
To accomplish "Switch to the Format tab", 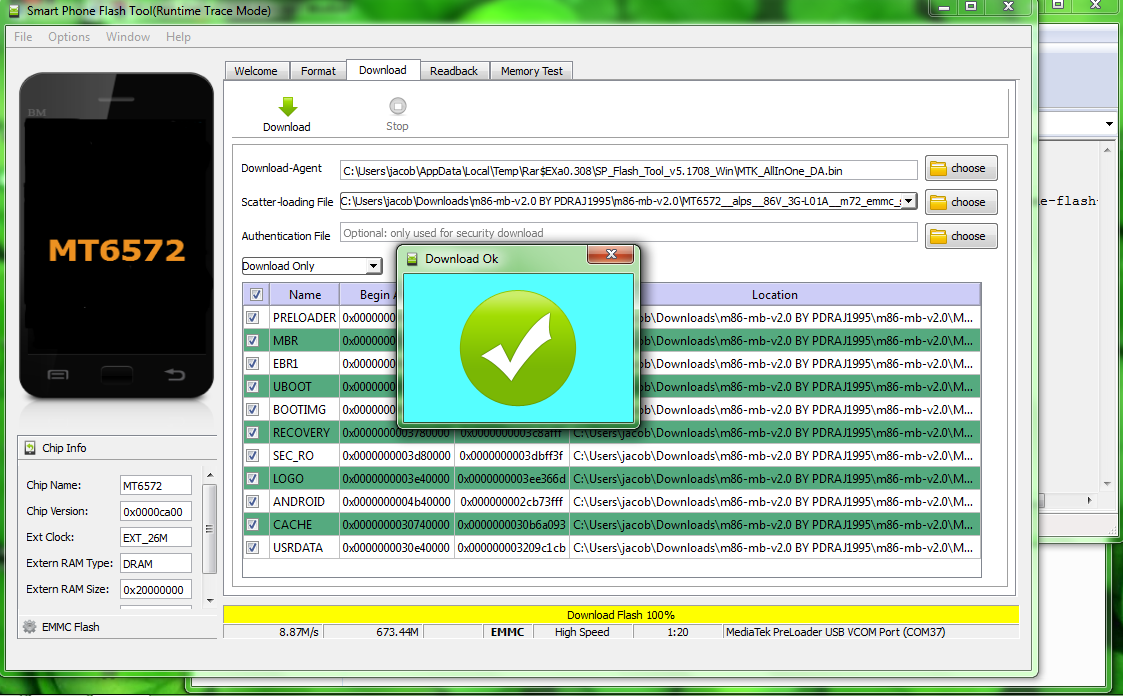I will click(x=318, y=71).
